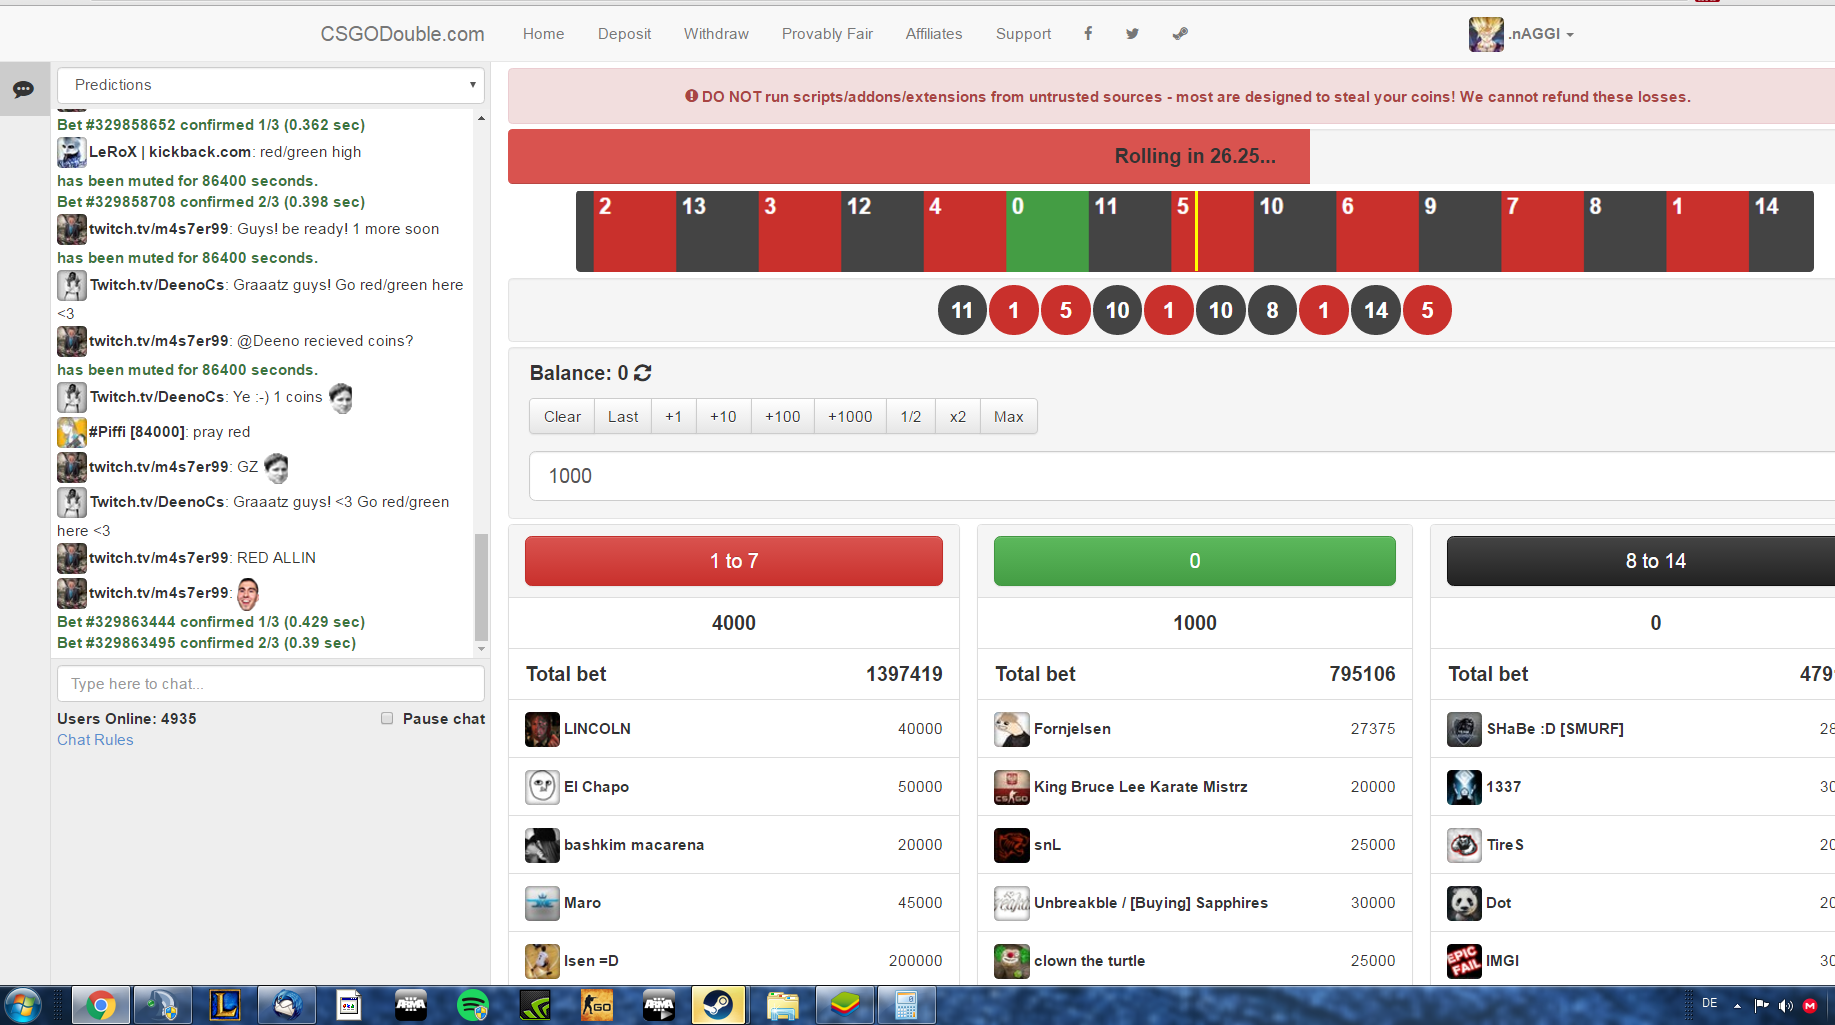The width and height of the screenshot is (1835, 1025).
Task: Open the Chat Rules link
Action: (95, 740)
